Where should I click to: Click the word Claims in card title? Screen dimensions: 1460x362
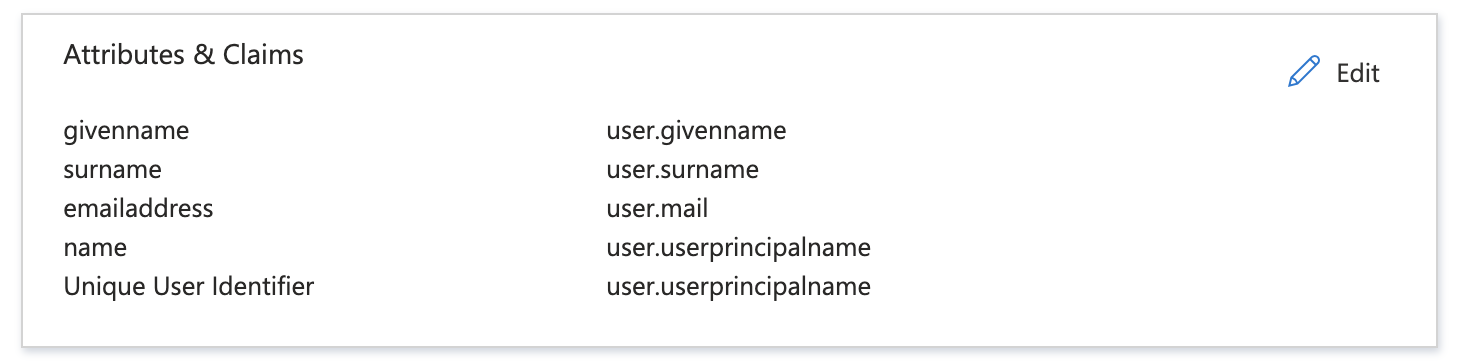tap(263, 55)
